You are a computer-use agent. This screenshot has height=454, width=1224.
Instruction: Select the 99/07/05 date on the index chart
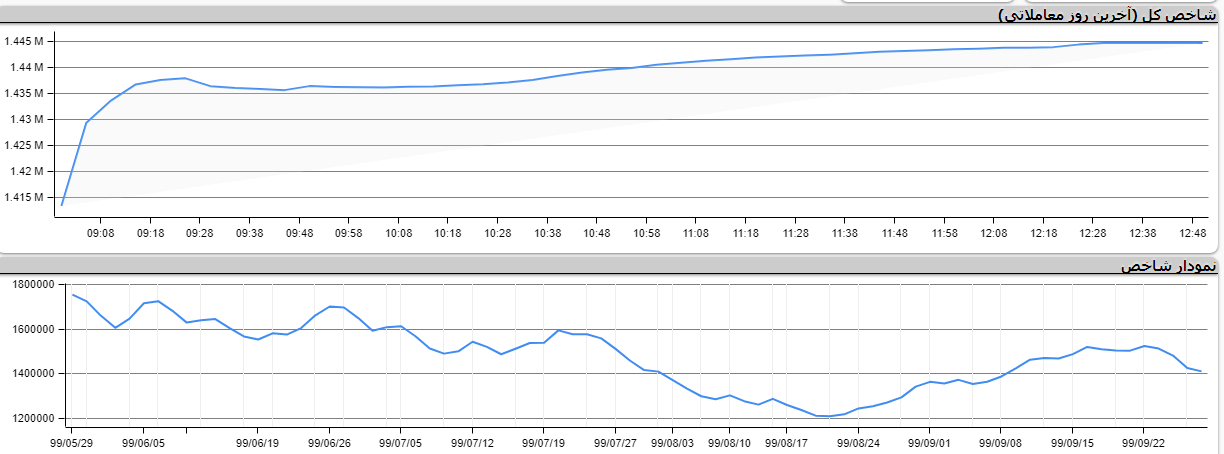(401, 441)
